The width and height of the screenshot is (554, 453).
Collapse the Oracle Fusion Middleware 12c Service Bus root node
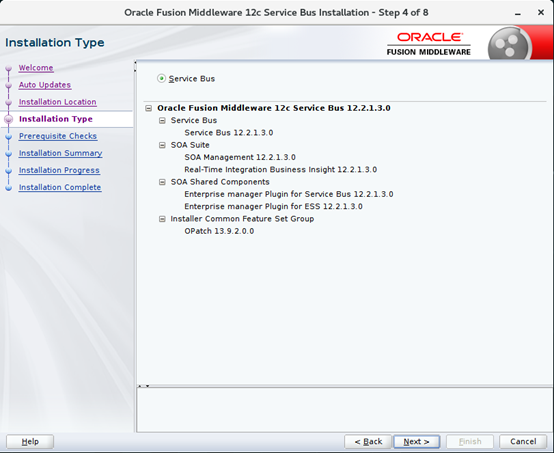click(149, 108)
